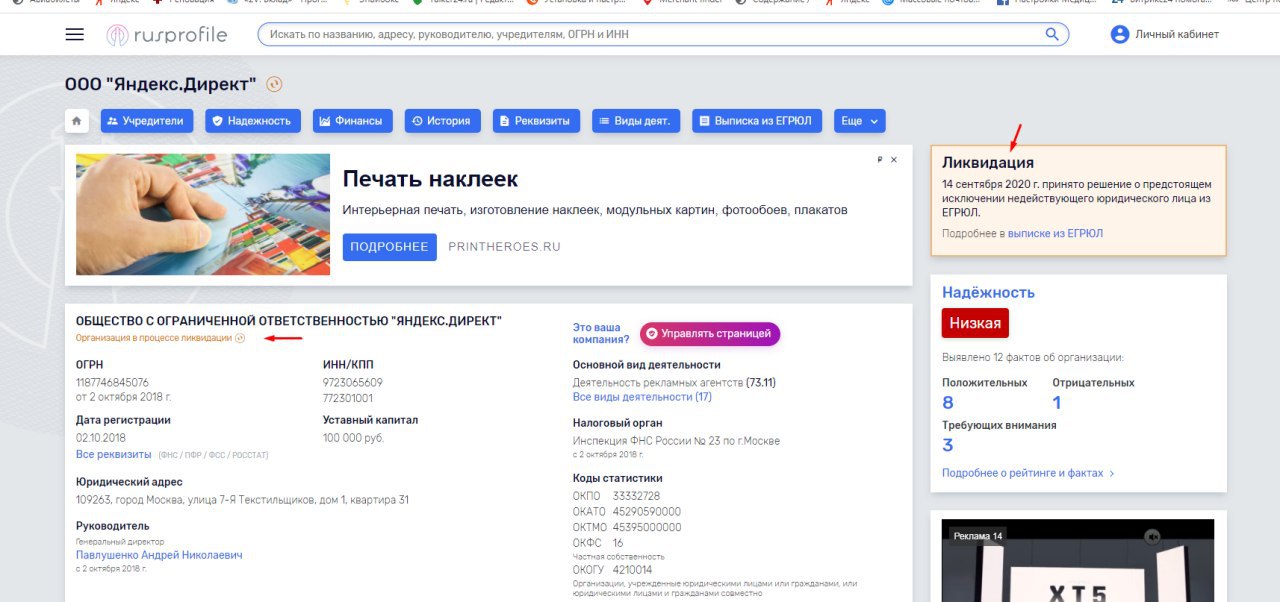Click the Печать наклеек ad headline
Screen dimensions: 1280x602
(430, 179)
